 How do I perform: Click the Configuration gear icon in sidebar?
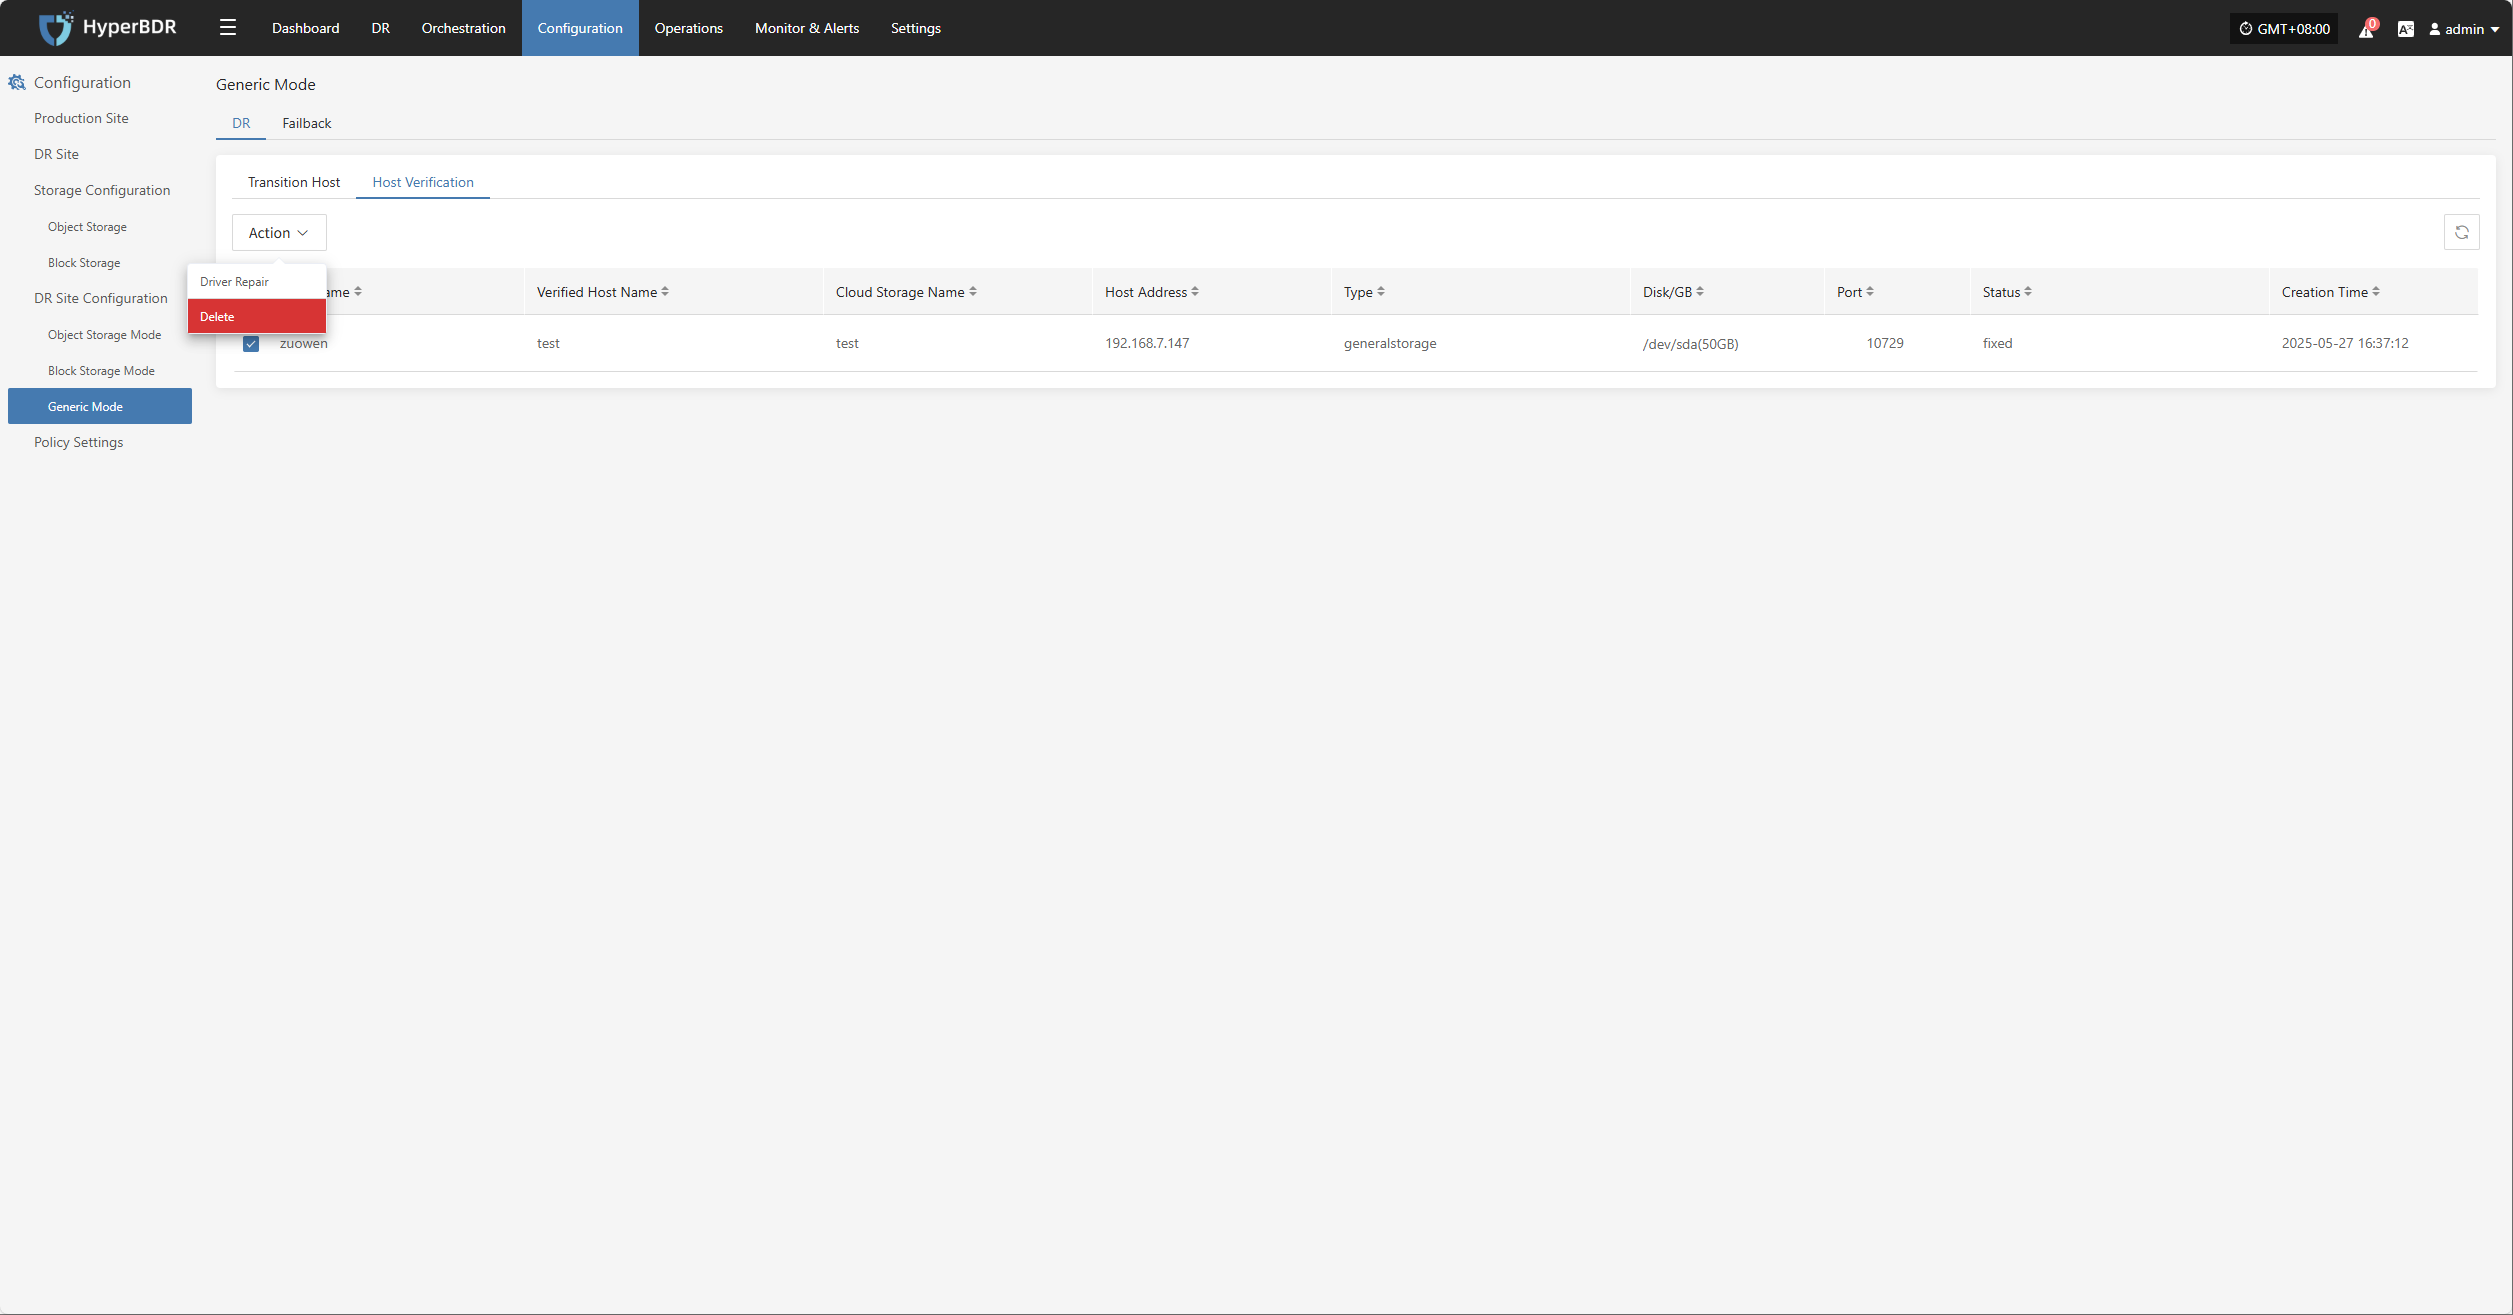pyautogui.click(x=17, y=82)
